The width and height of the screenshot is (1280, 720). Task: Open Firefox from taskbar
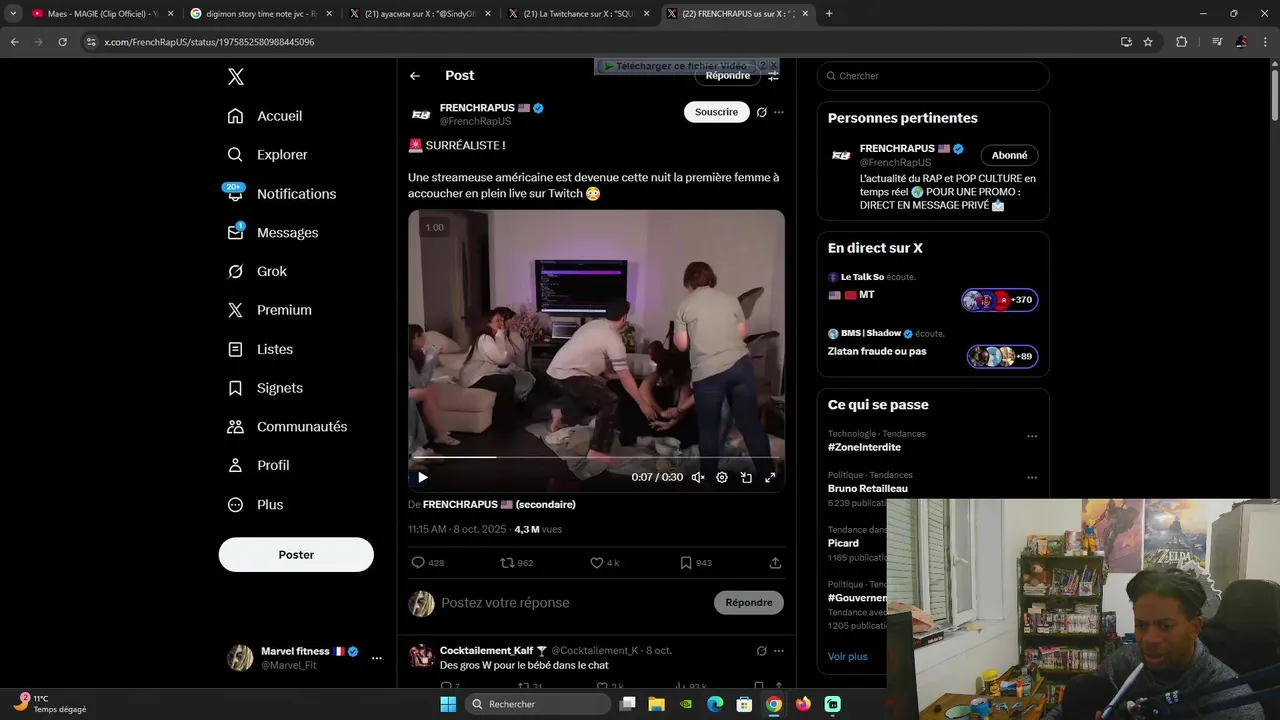[803, 704]
